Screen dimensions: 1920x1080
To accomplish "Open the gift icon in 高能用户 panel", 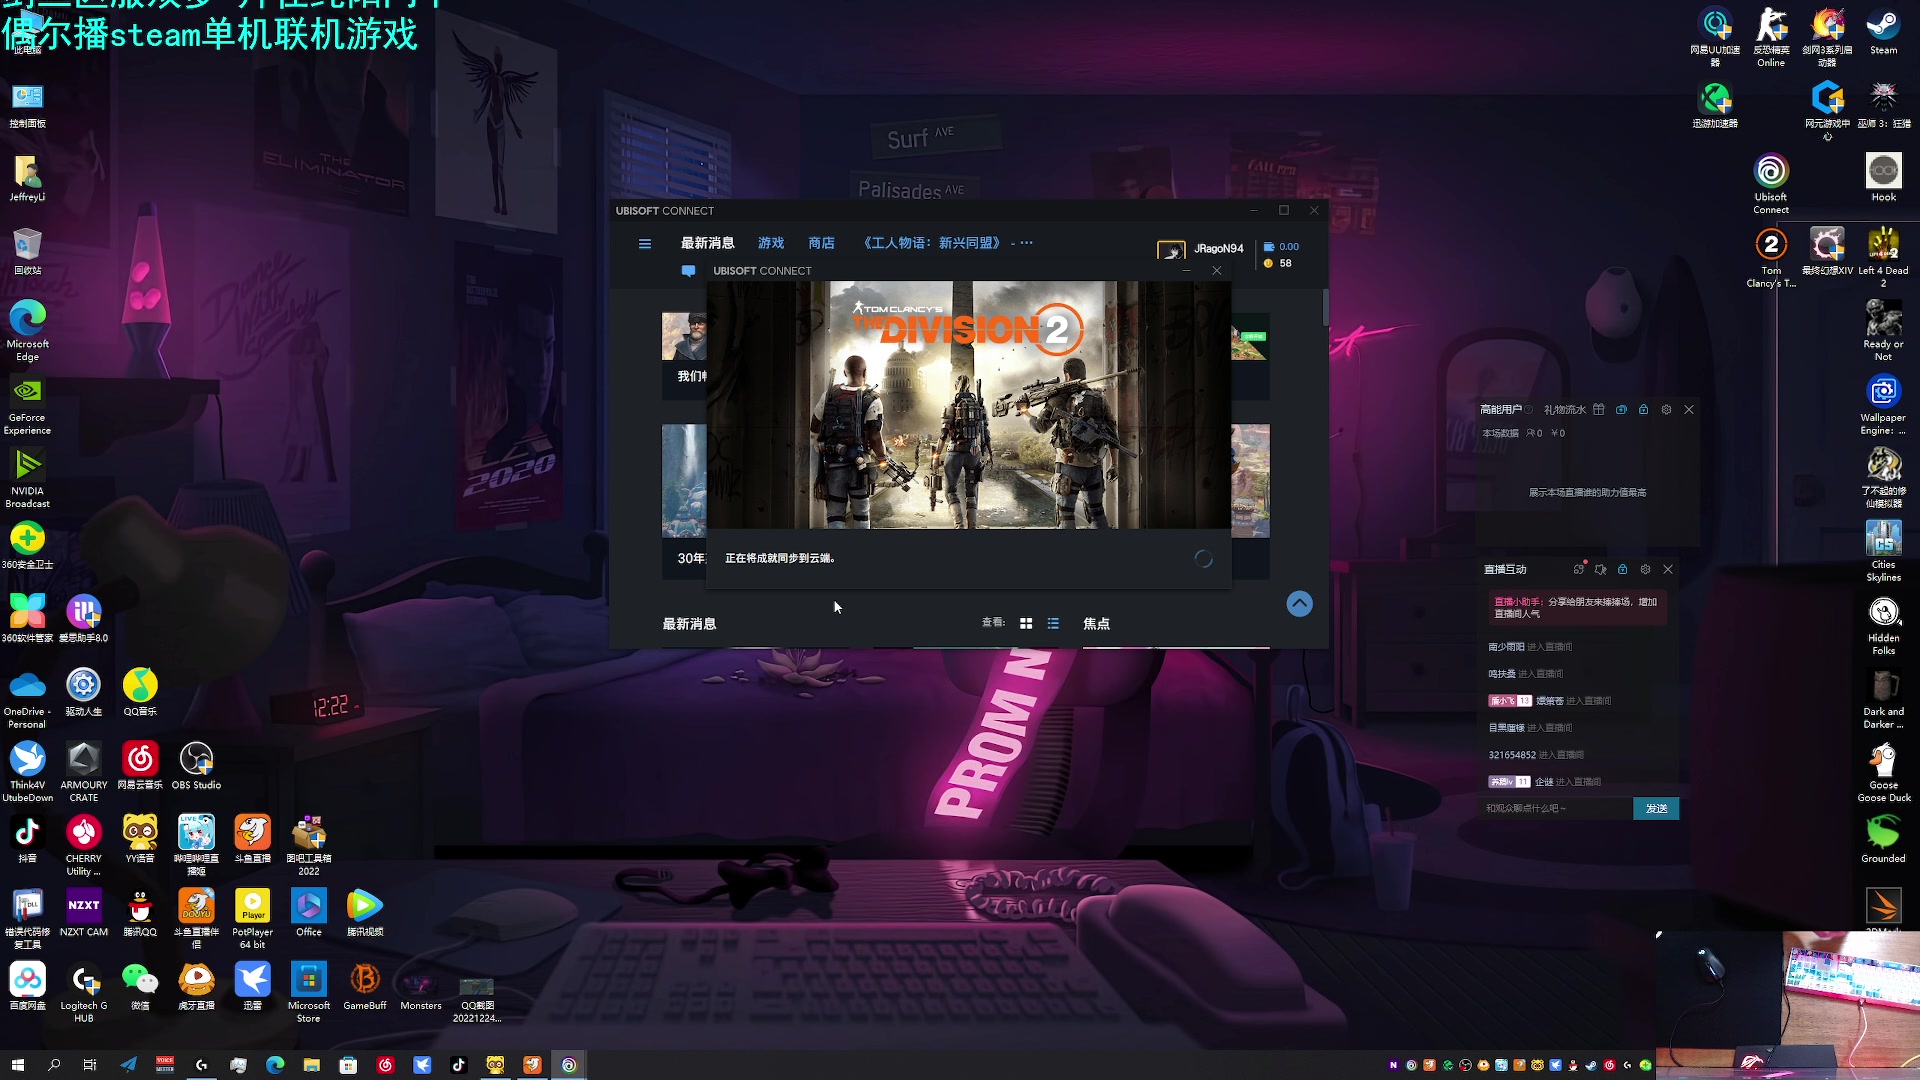I will (x=1599, y=410).
